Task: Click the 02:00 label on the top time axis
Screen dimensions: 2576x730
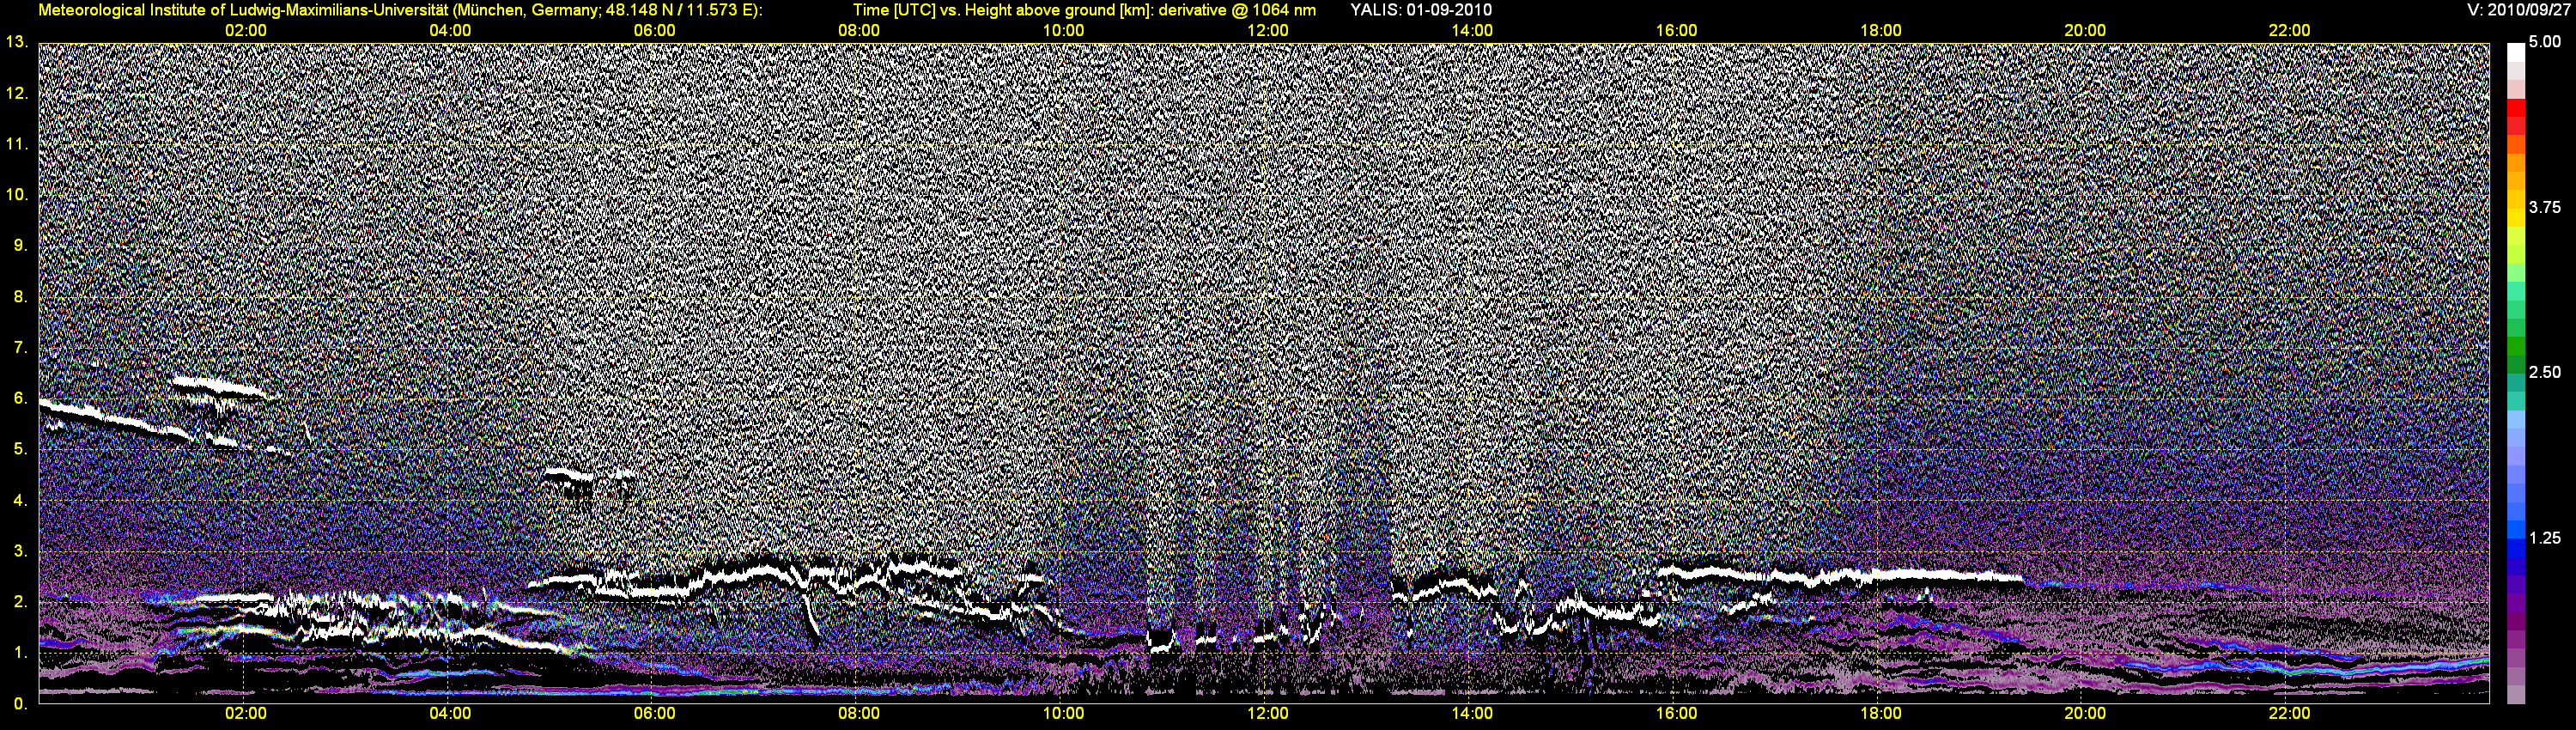Action: [x=245, y=31]
